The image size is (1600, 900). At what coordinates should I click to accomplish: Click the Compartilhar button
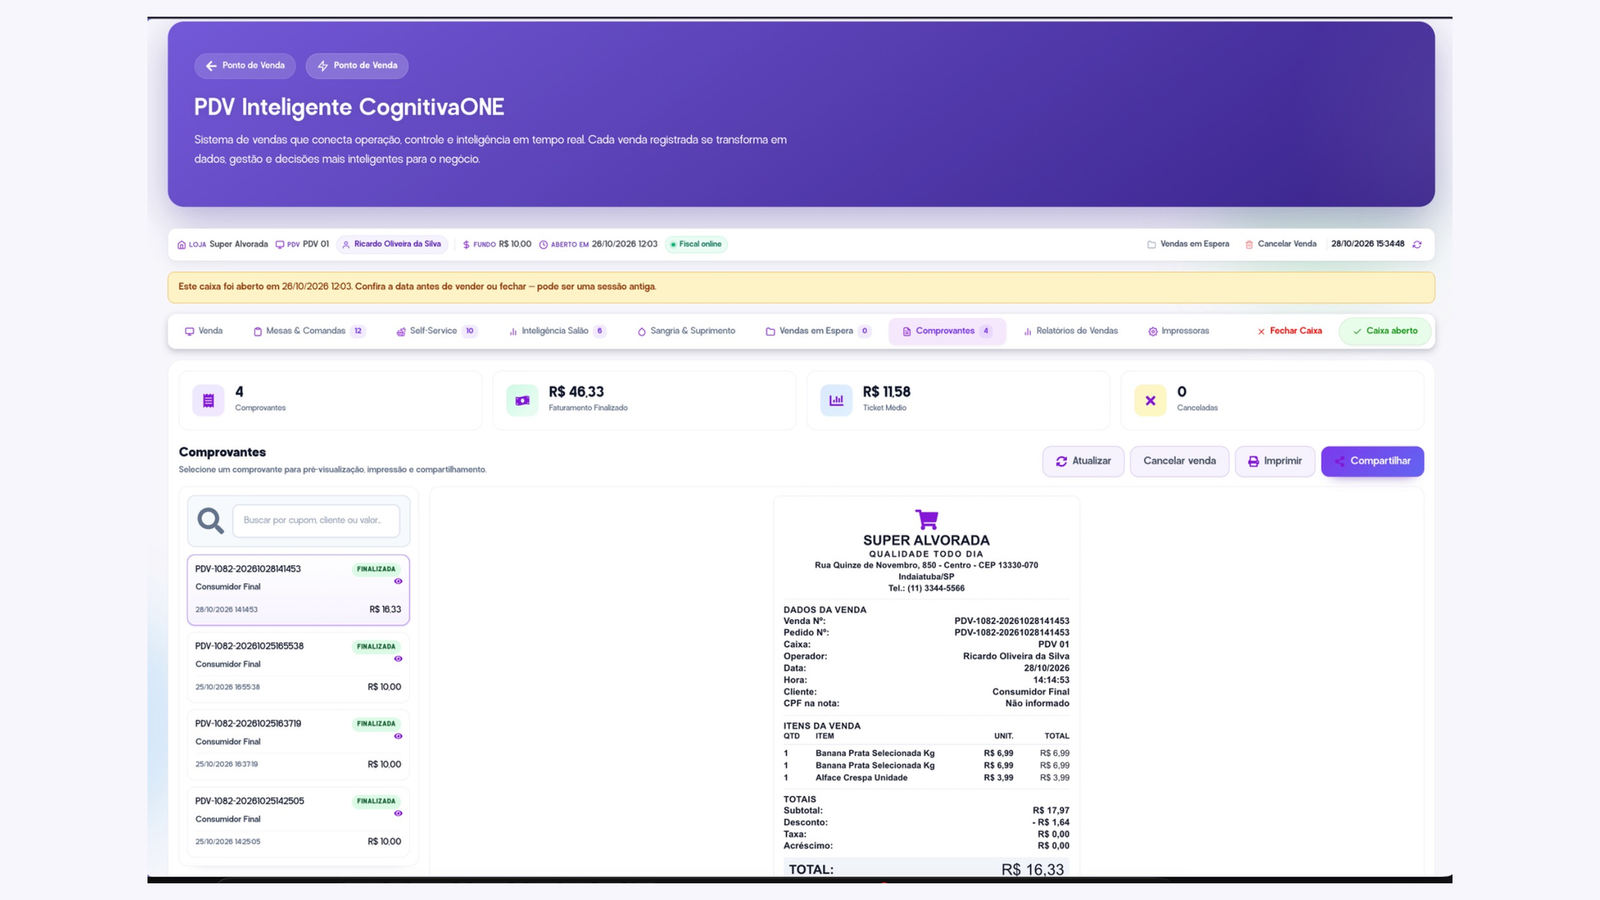pyautogui.click(x=1372, y=461)
